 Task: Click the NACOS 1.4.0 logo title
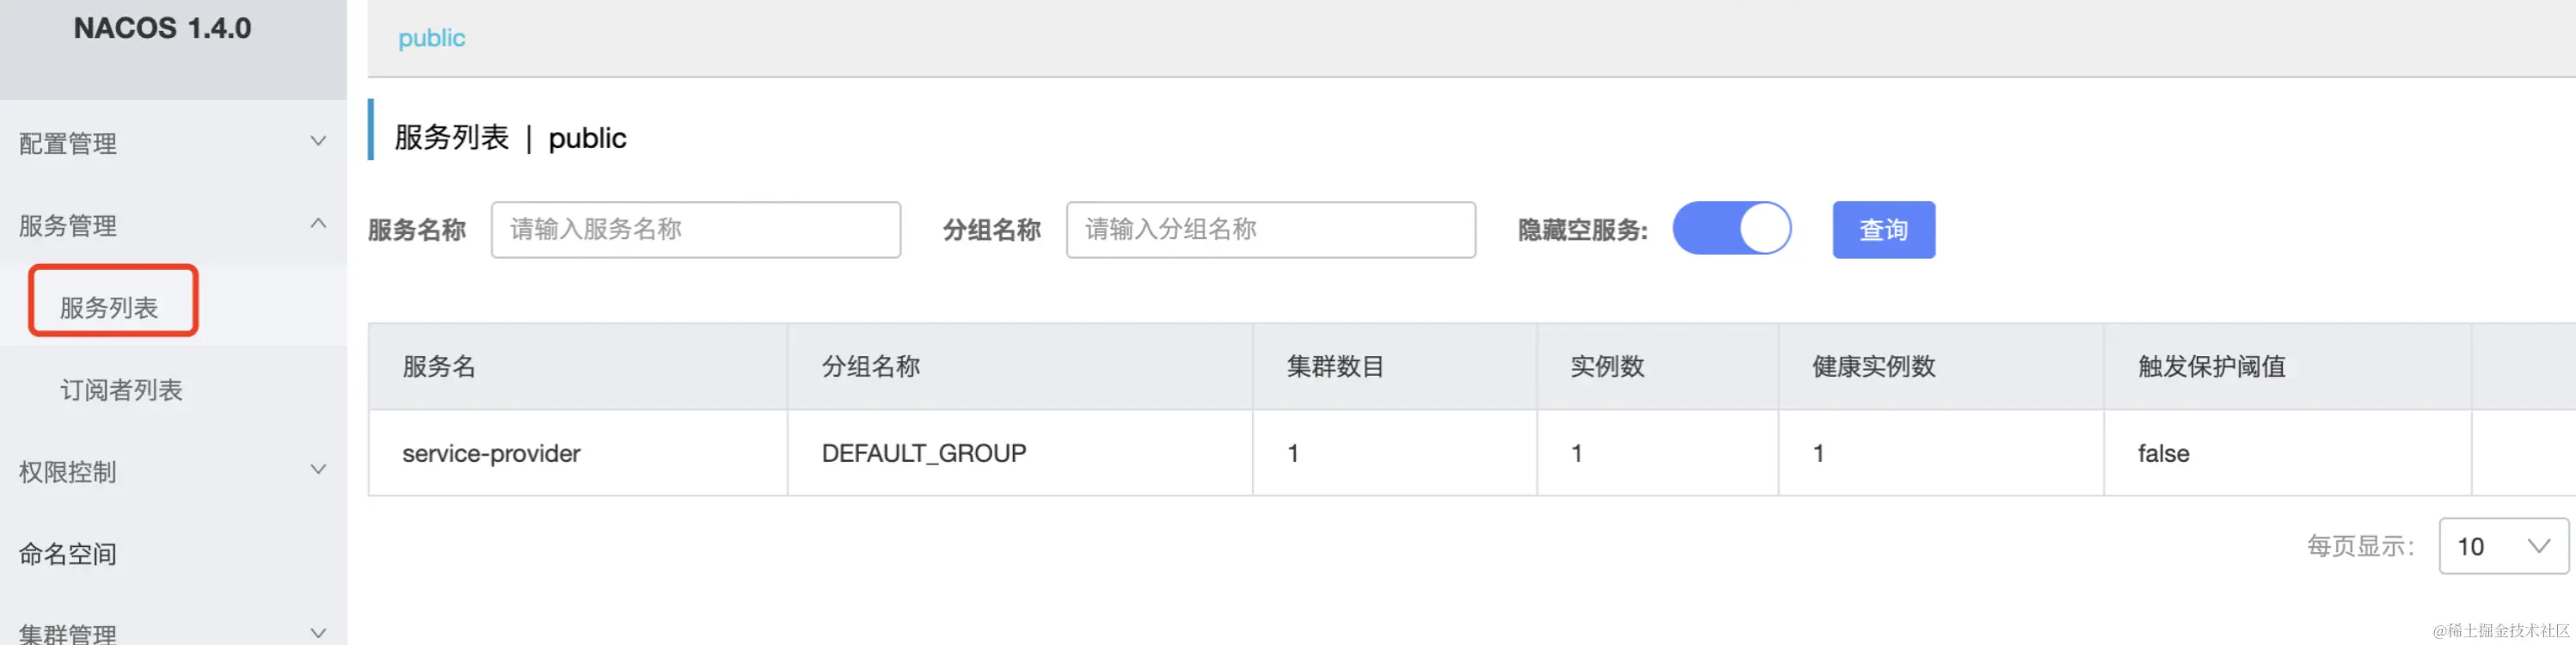pyautogui.click(x=162, y=28)
